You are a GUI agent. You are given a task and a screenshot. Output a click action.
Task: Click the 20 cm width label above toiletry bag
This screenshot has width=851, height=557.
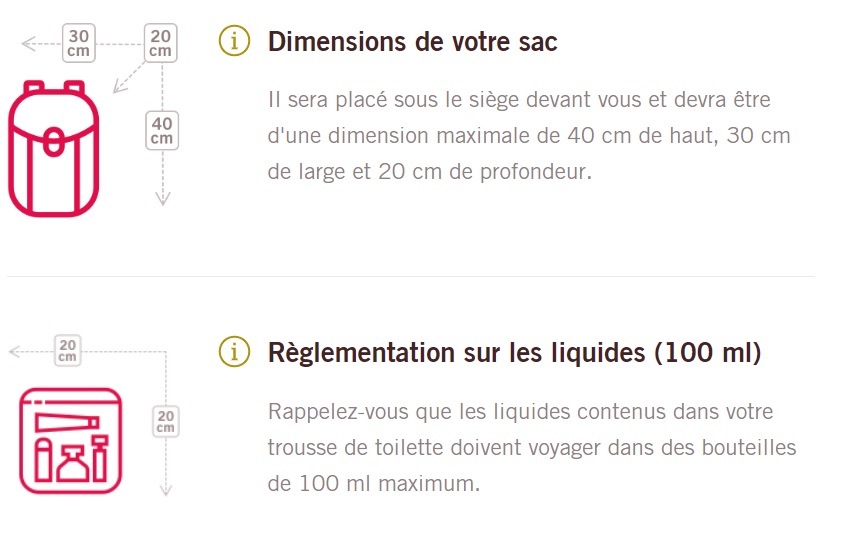coord(68,351)
